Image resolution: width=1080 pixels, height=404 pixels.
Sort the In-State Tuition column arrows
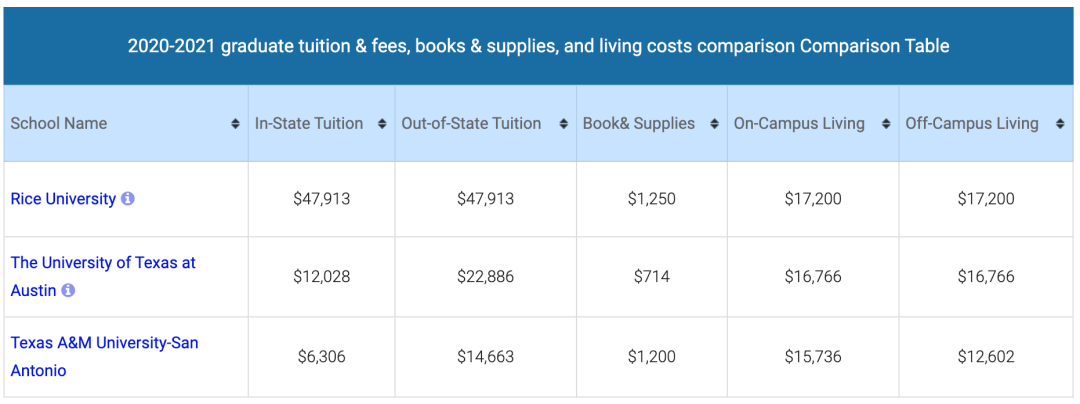click(382, 125)
